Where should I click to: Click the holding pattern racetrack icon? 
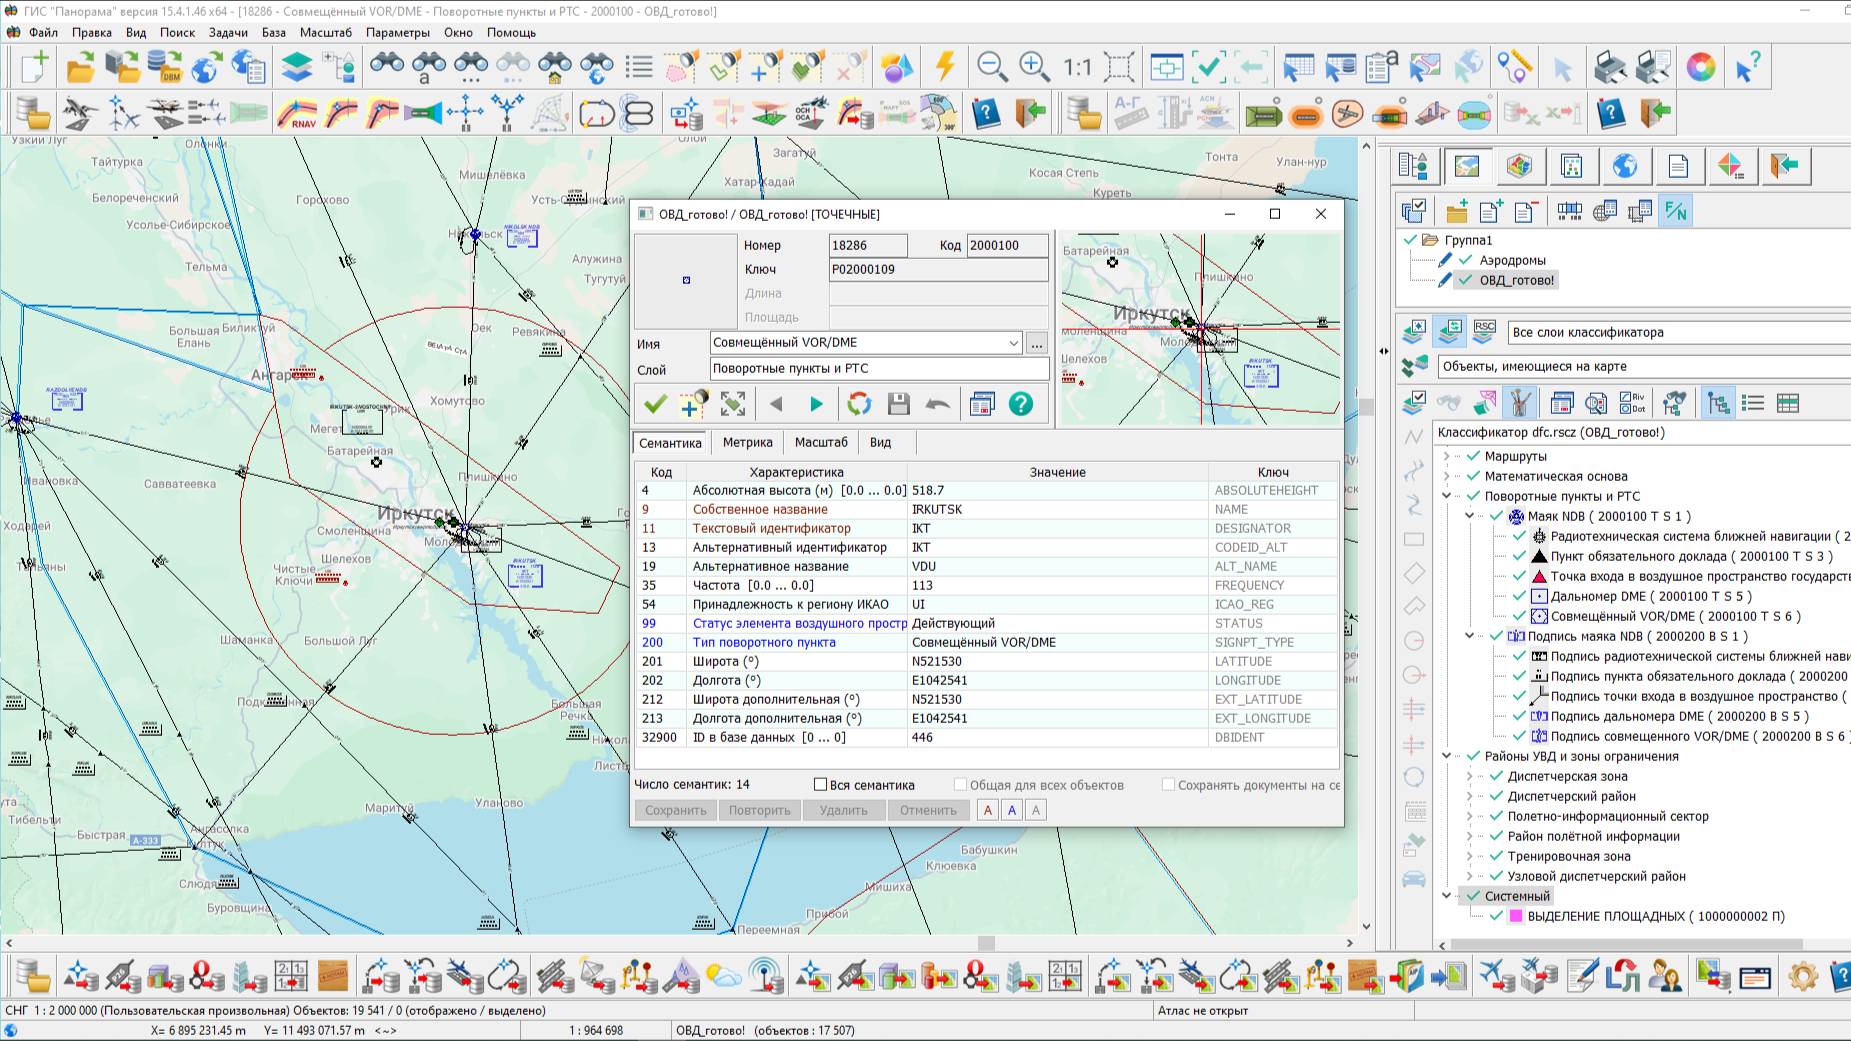click(596, 114)
